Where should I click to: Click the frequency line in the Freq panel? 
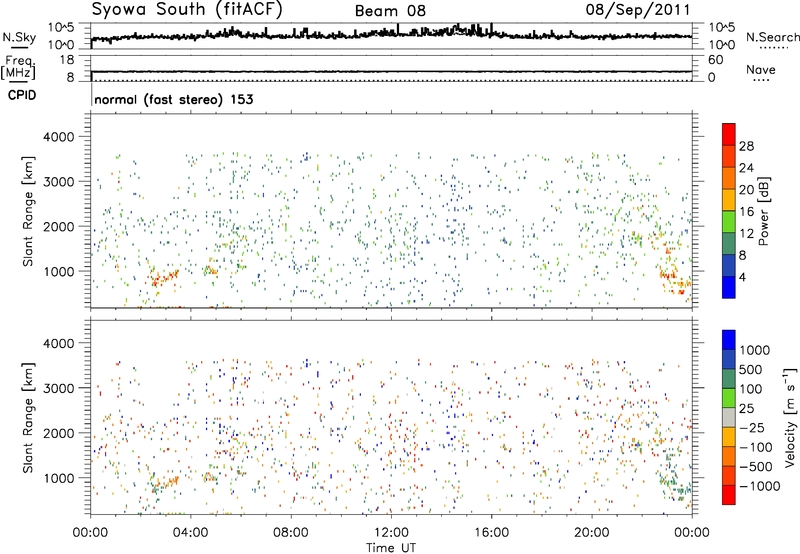[391, 71]
